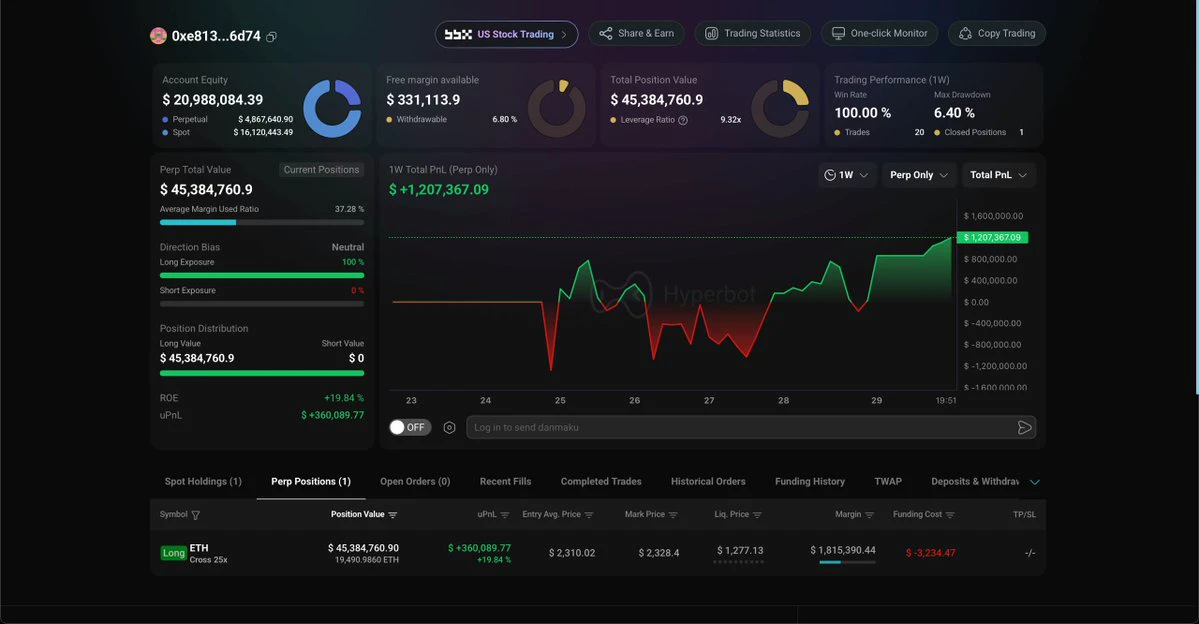Open the Perp Only dropdown
This screenshot has height=624, width=1199.
tap(918, 175)
